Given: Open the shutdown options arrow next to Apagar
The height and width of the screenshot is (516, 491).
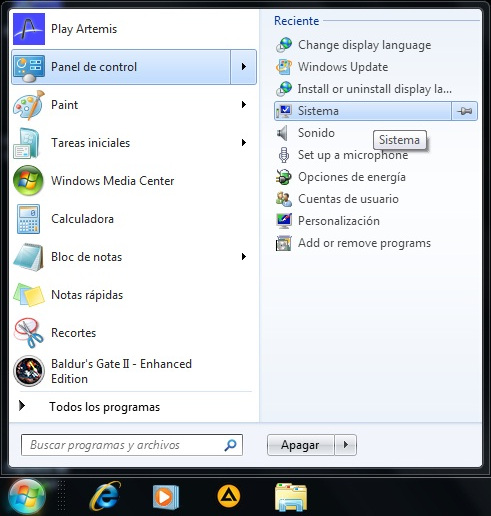Looking at the screenshot, I should point(346,445).
